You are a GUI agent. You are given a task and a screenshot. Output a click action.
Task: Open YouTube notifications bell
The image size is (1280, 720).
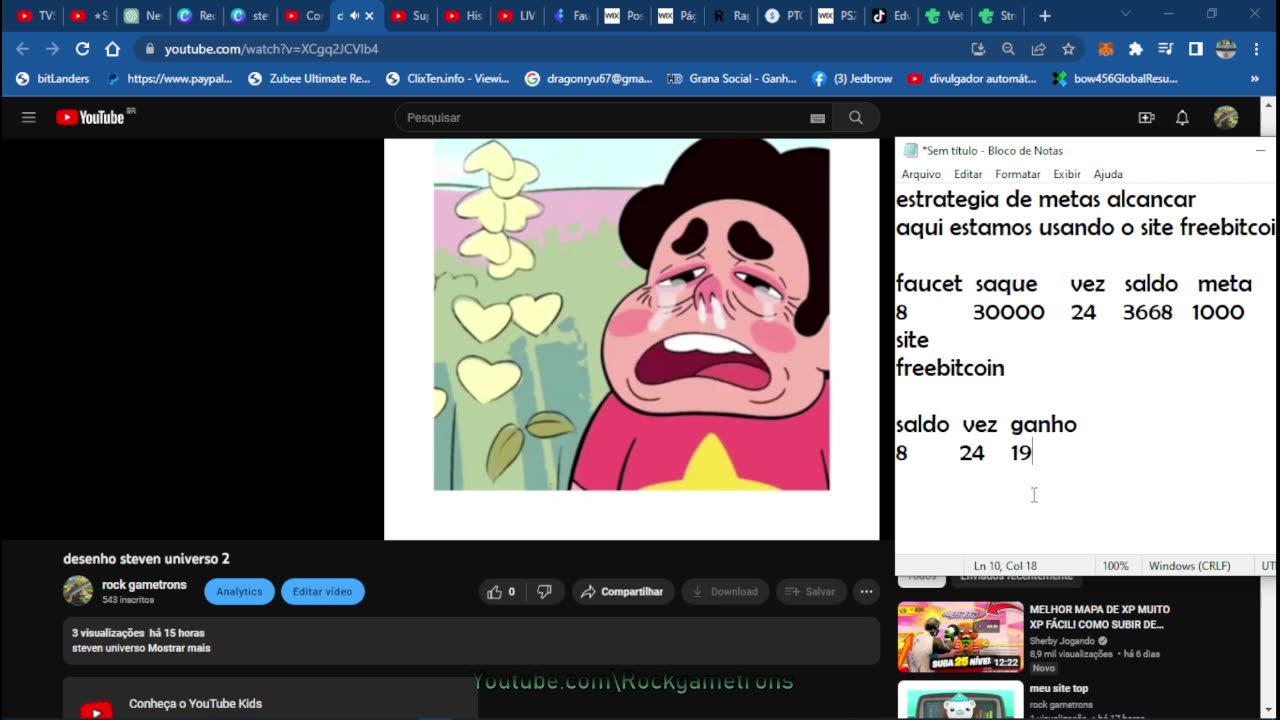click(x=1182, y=117)
